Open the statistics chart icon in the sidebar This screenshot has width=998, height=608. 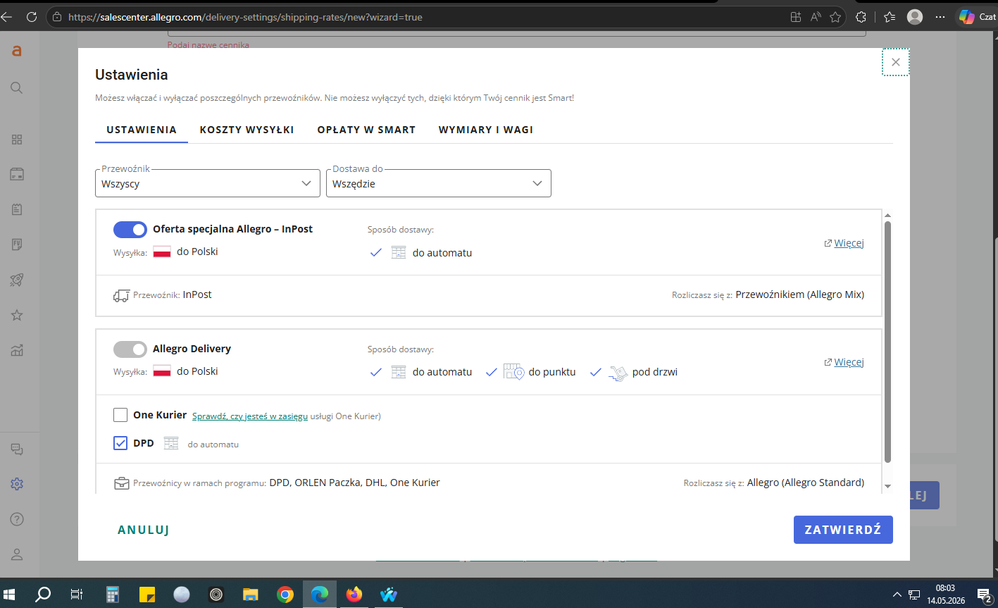tap(17, 350)
